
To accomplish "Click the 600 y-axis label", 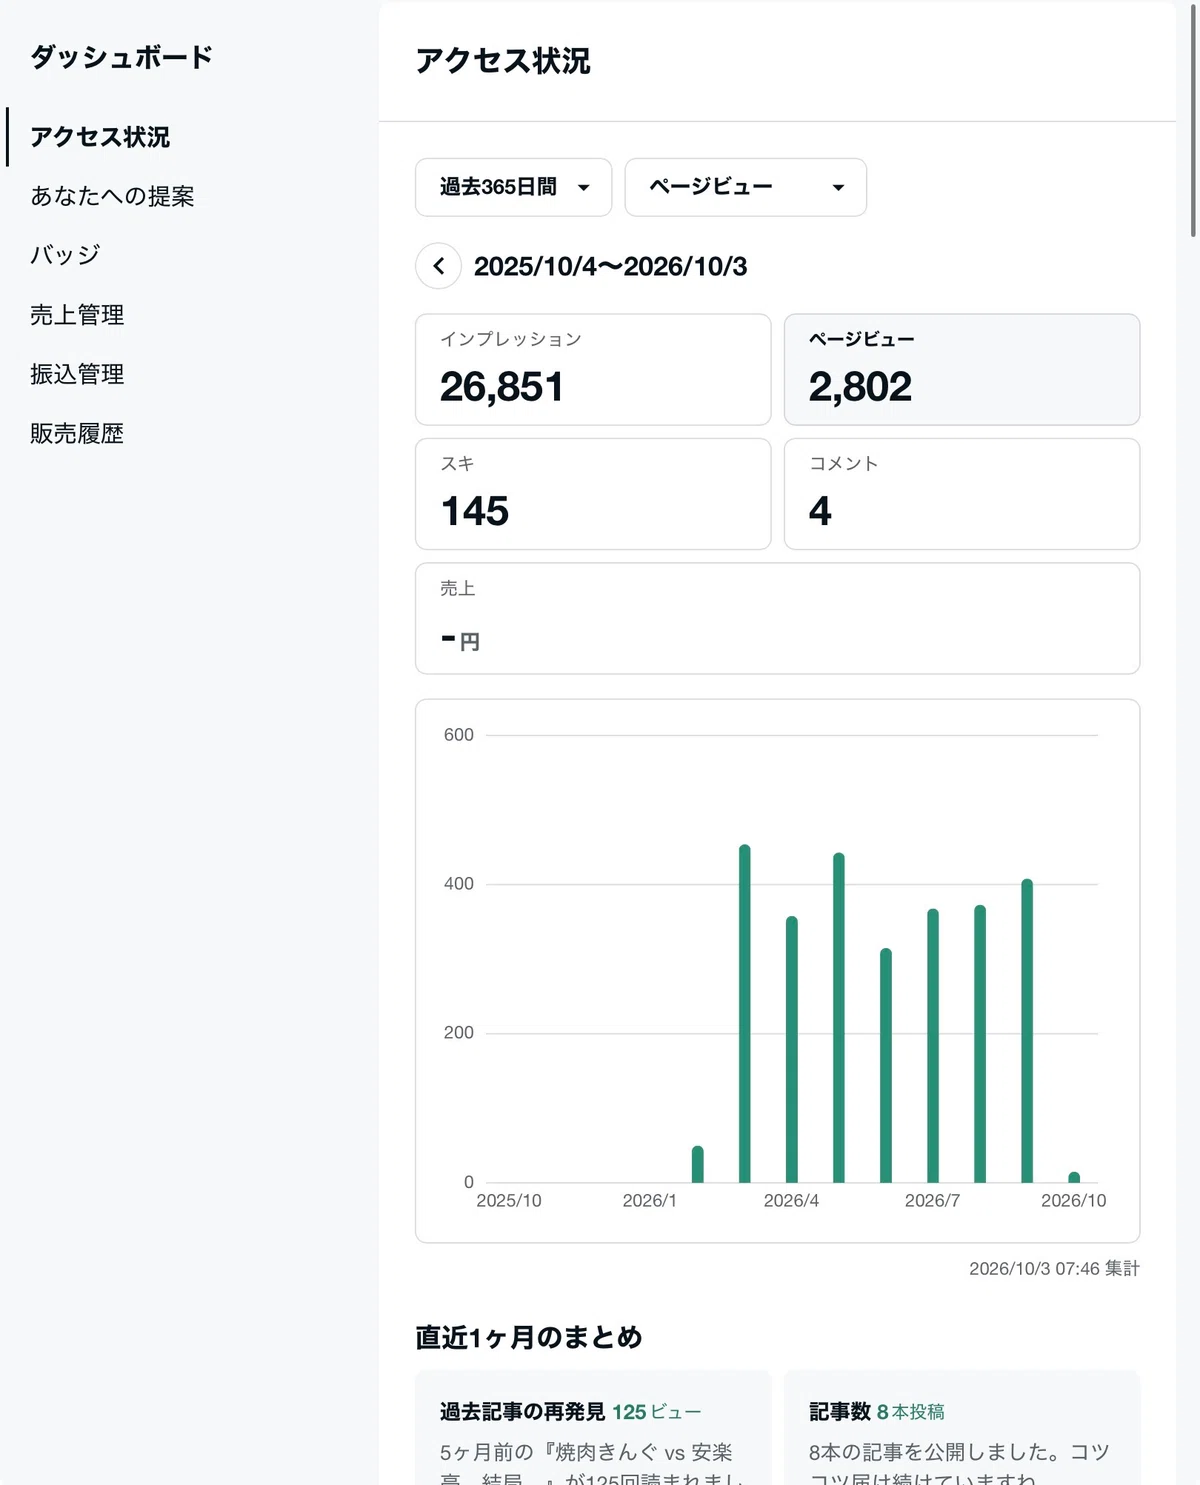I will (459, 735).
